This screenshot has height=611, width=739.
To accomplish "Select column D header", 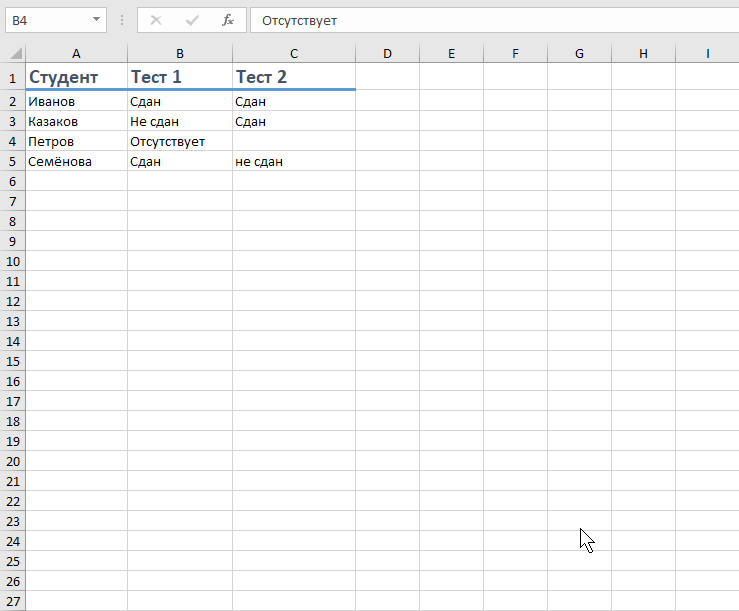I will coord(387,53).
